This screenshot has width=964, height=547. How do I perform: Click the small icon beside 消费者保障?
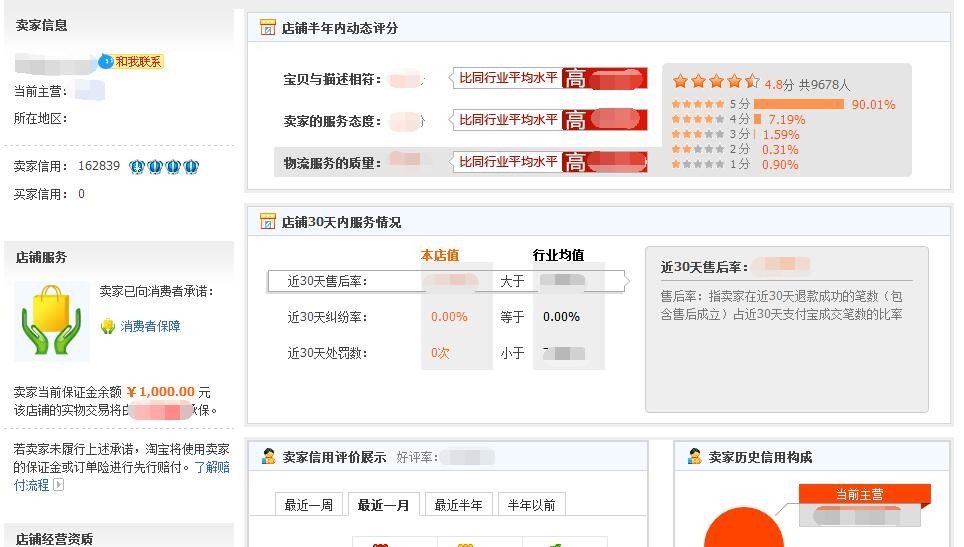108,326
